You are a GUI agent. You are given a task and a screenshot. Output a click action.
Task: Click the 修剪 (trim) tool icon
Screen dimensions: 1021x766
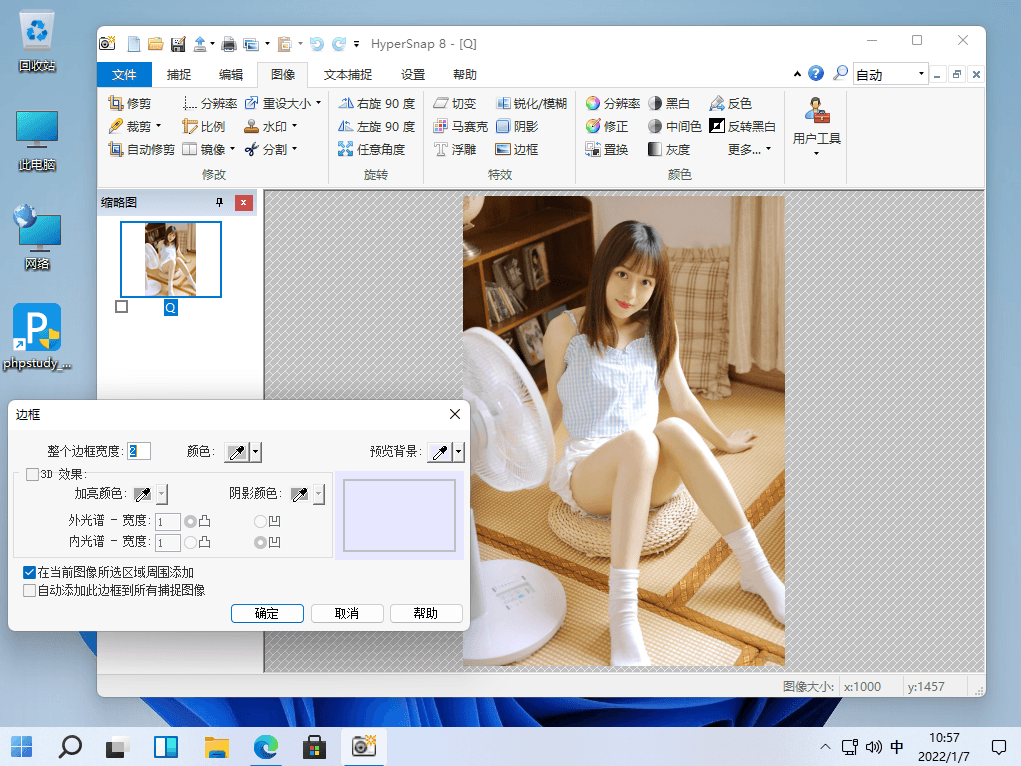tap(116, 104)
